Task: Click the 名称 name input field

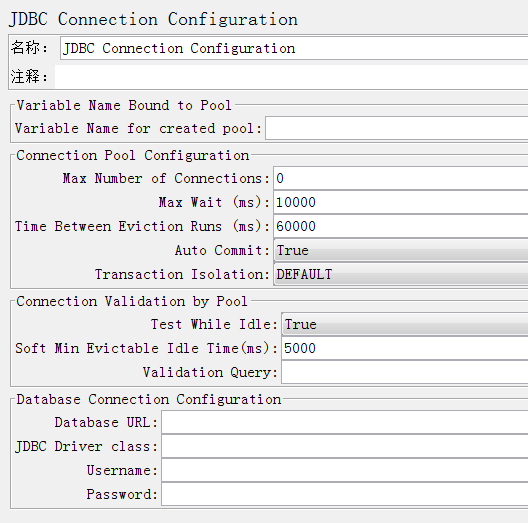Action: pyautogui.click(x=294, y=48)
